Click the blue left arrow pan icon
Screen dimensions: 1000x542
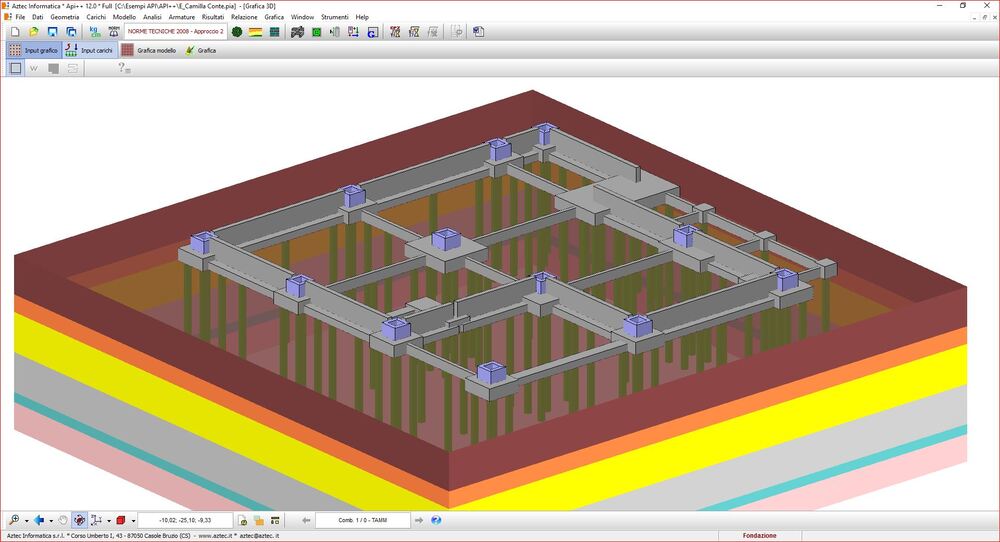39,520
